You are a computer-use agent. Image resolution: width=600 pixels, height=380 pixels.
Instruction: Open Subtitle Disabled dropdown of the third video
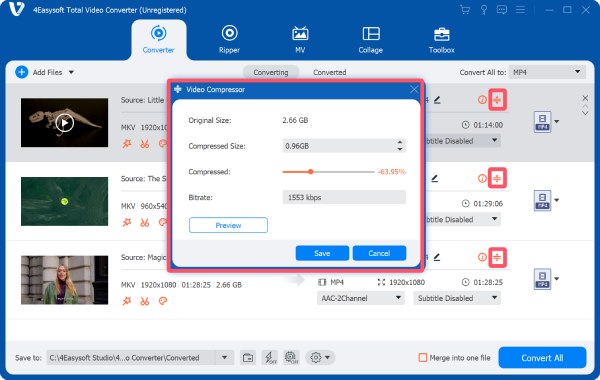tap(457, 298)
